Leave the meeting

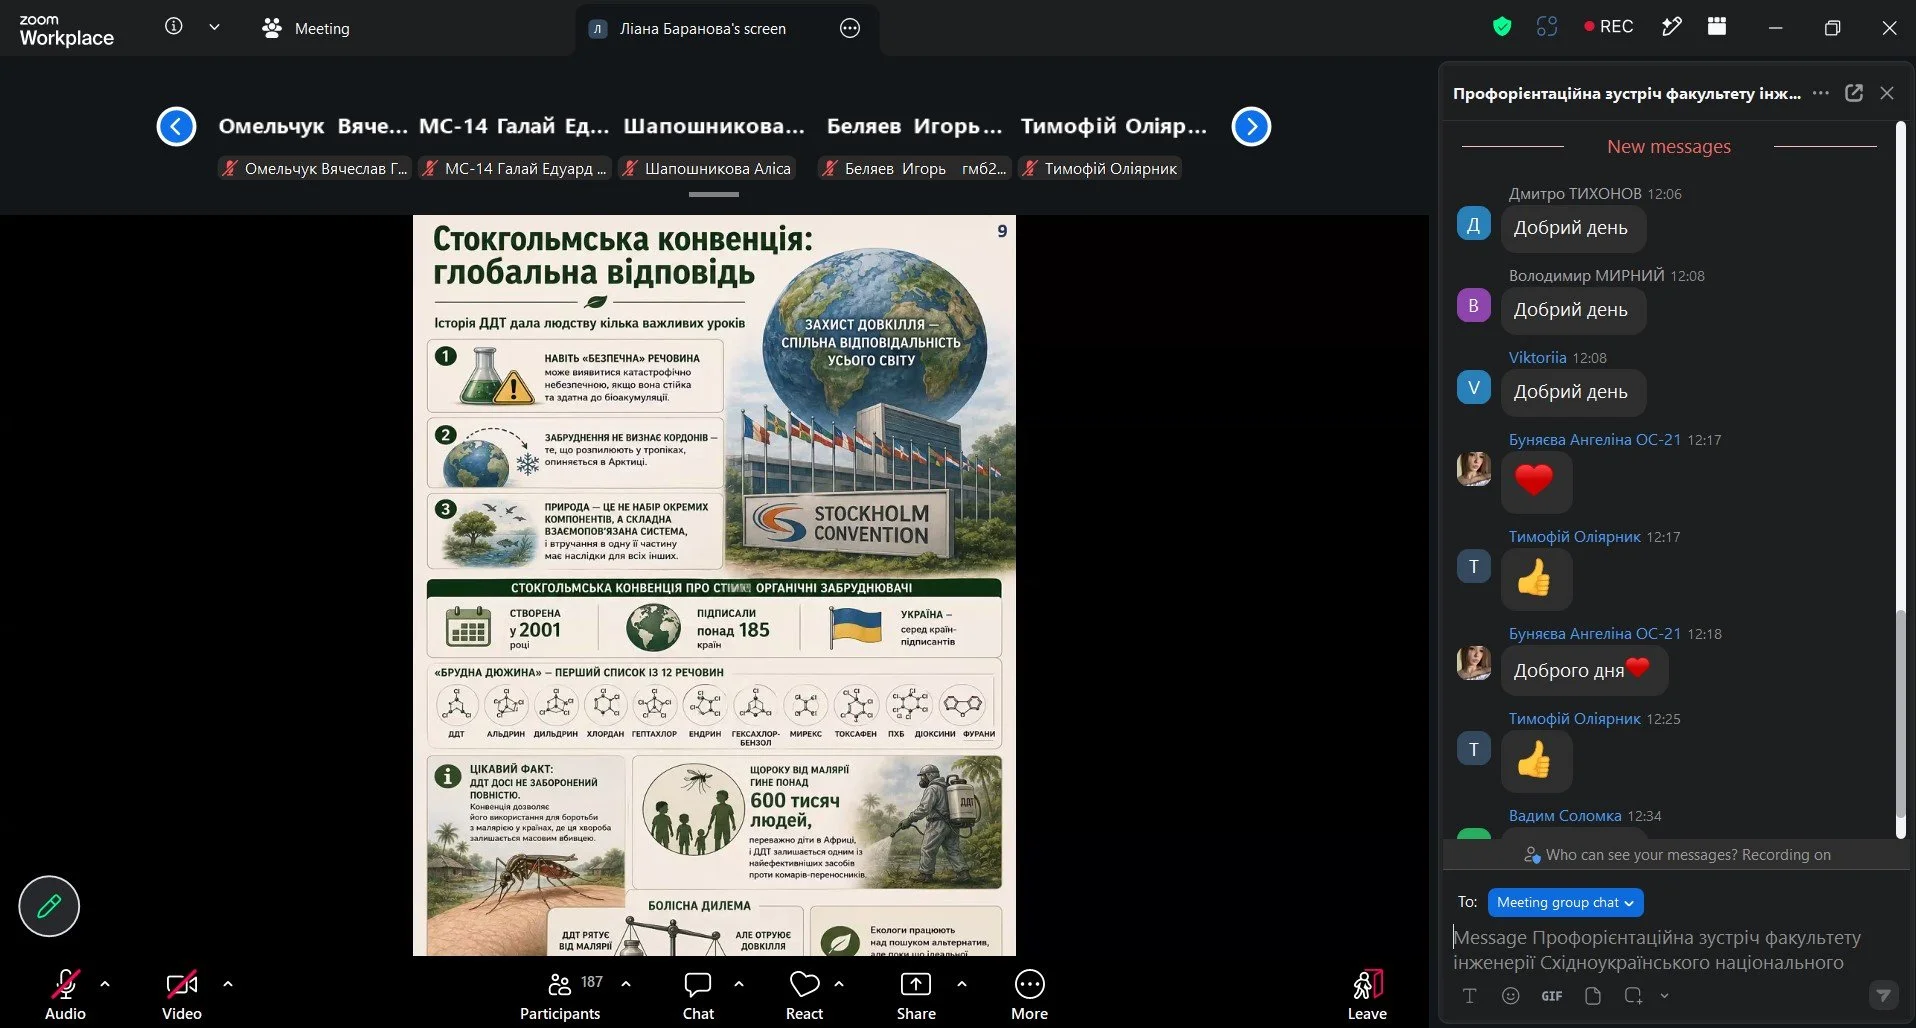(1367, 994)
